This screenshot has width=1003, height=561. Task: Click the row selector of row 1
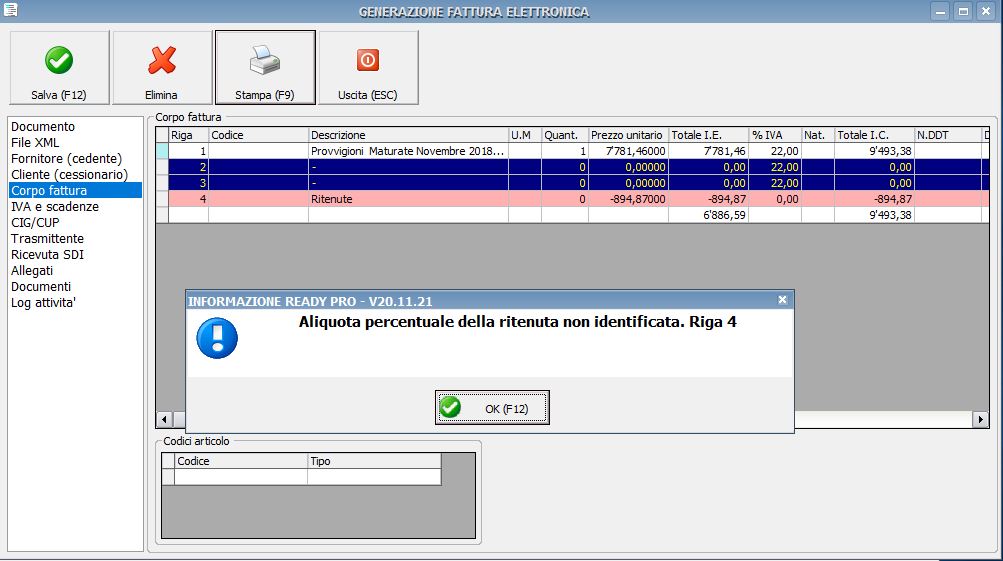(x=162, y=151)
